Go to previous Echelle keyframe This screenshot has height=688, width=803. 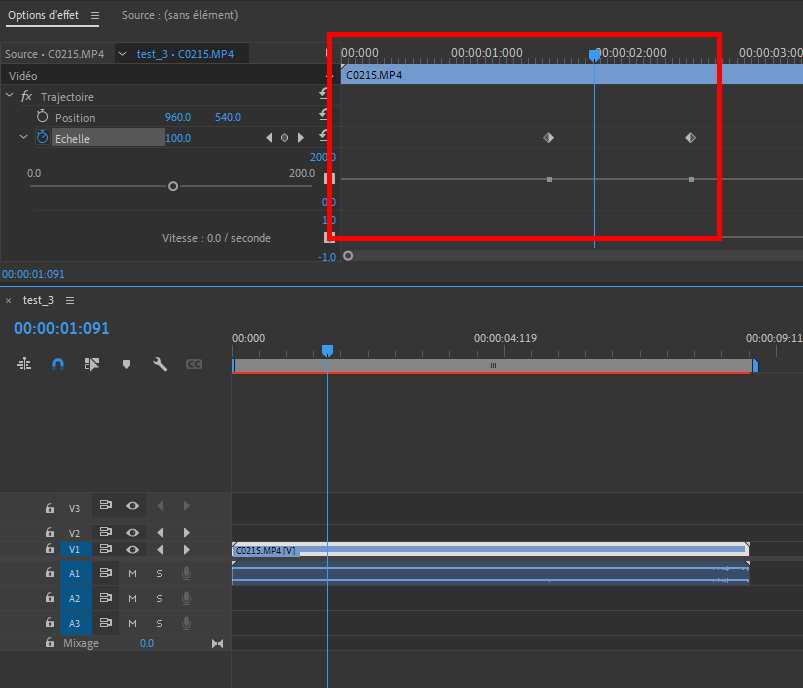pyautogui.click(x=269, y=138)
